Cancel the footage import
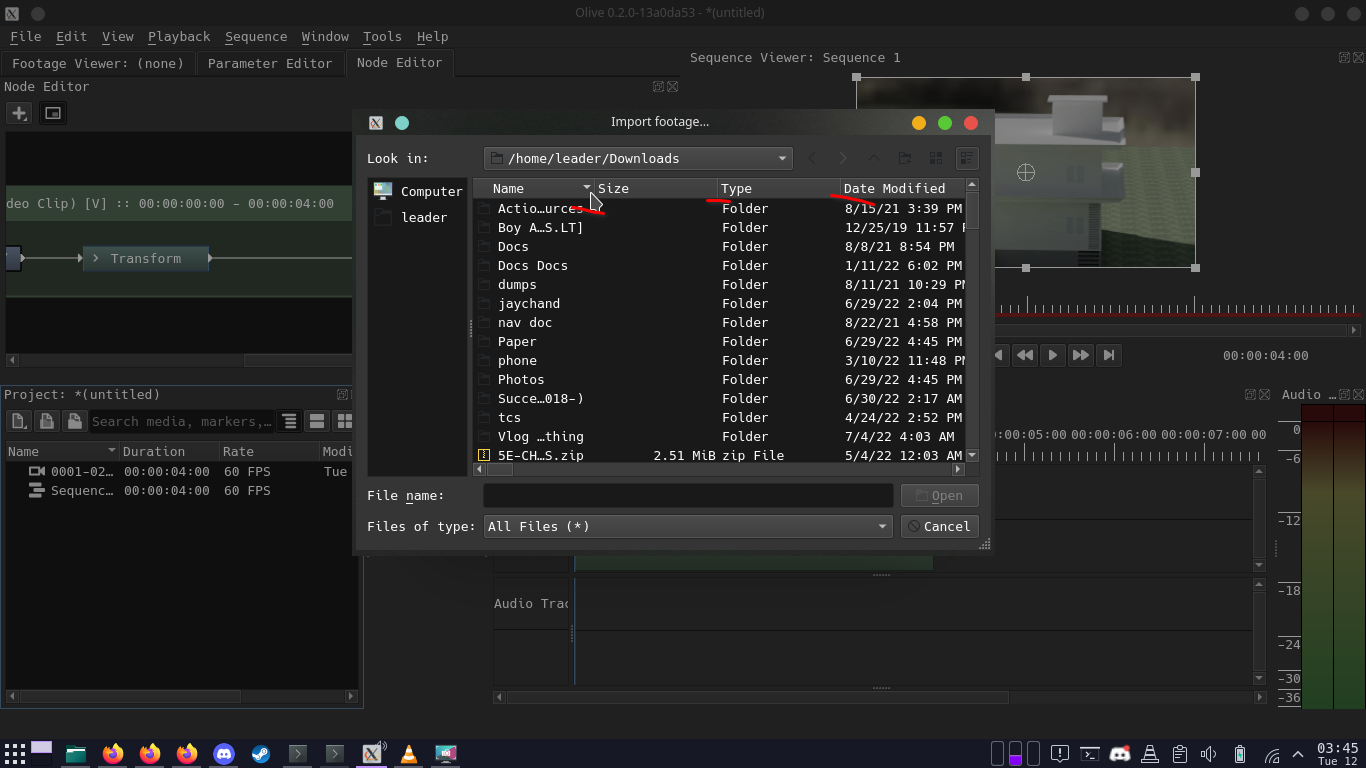 pyautogui.click(x=939, y=526)
